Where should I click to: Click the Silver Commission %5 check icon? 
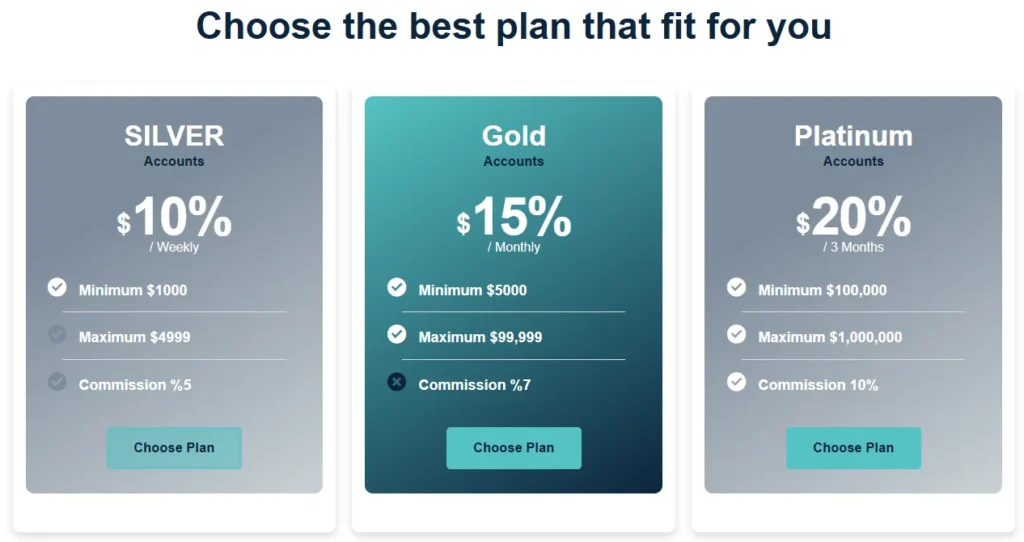point(57,381)
